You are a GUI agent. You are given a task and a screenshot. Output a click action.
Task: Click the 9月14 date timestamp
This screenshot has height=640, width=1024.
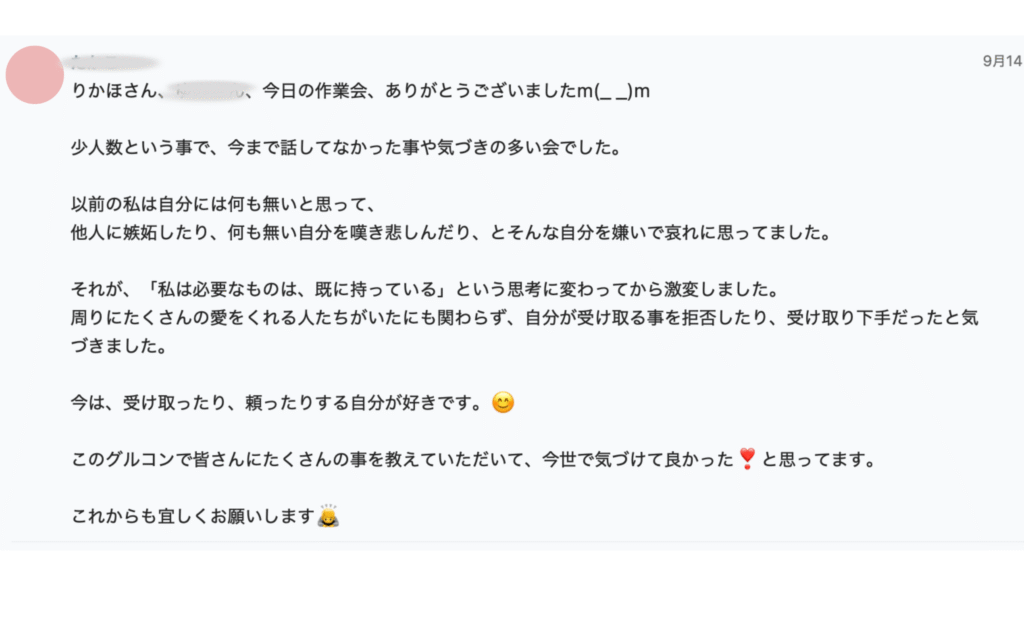pyautogui.click(x=1002, y=61)
